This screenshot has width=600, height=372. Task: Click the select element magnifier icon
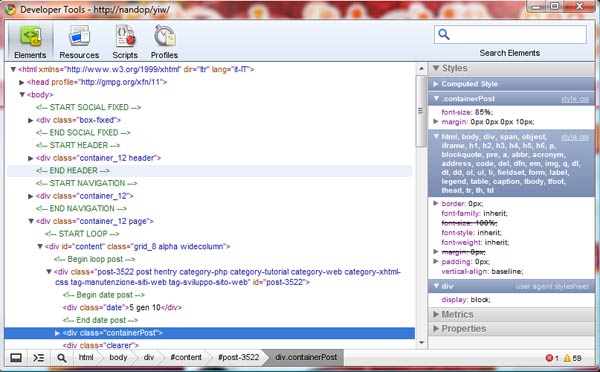(x=62, y=358)
